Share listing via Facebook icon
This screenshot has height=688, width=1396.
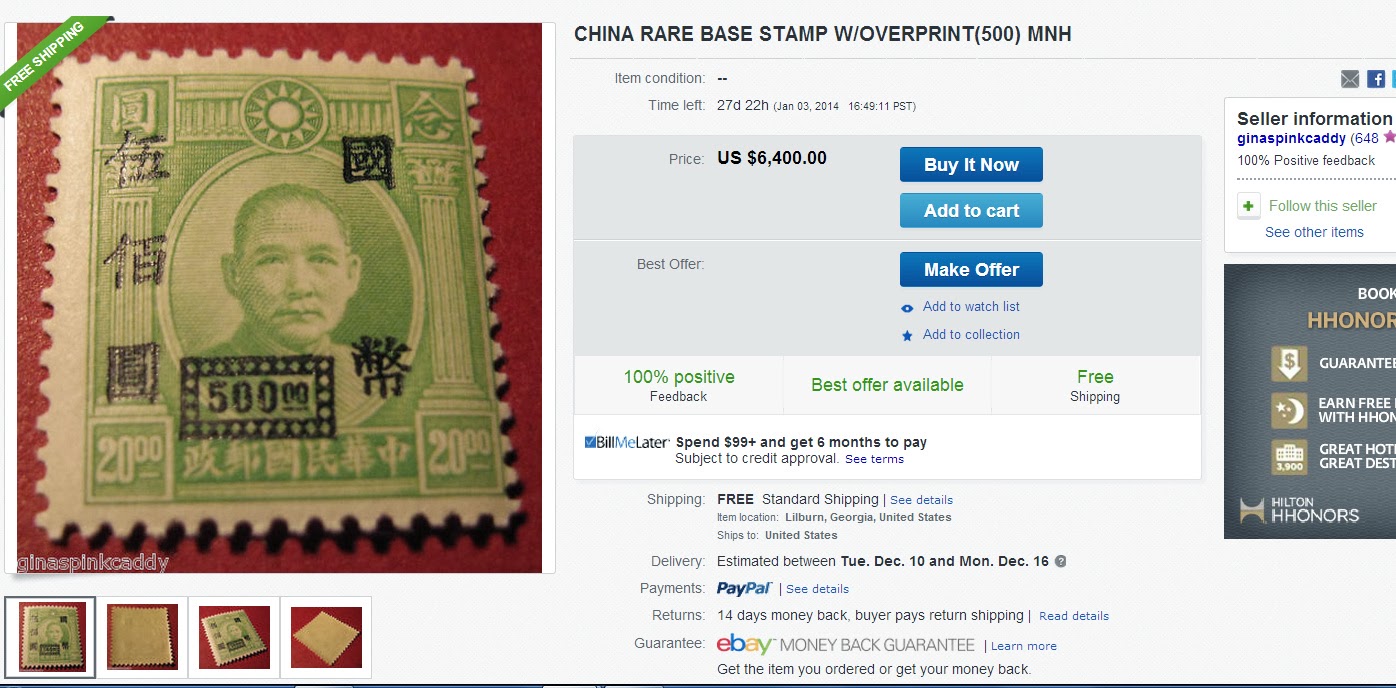[x=1376, y=79]
